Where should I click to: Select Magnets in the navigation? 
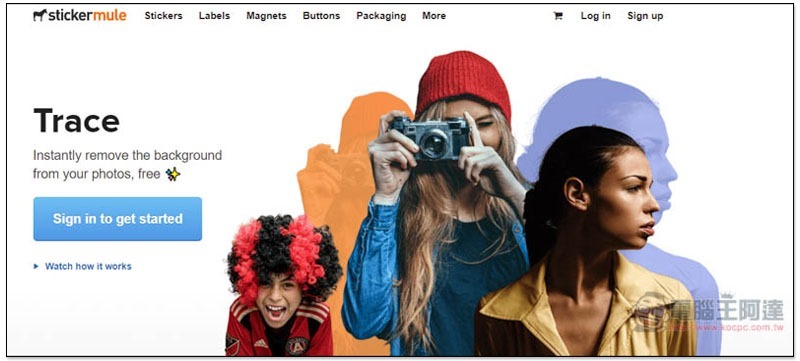266,16
